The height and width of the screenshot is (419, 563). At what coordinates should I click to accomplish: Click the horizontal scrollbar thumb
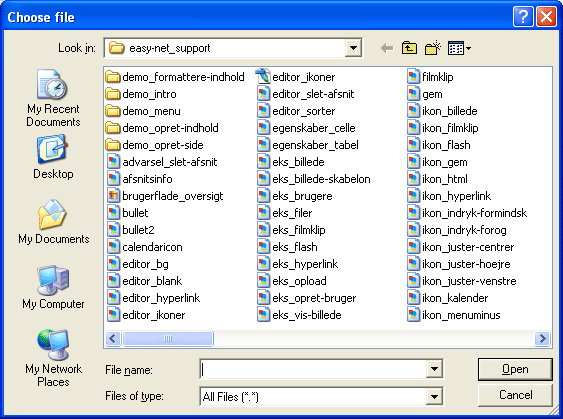pos(168,338)
